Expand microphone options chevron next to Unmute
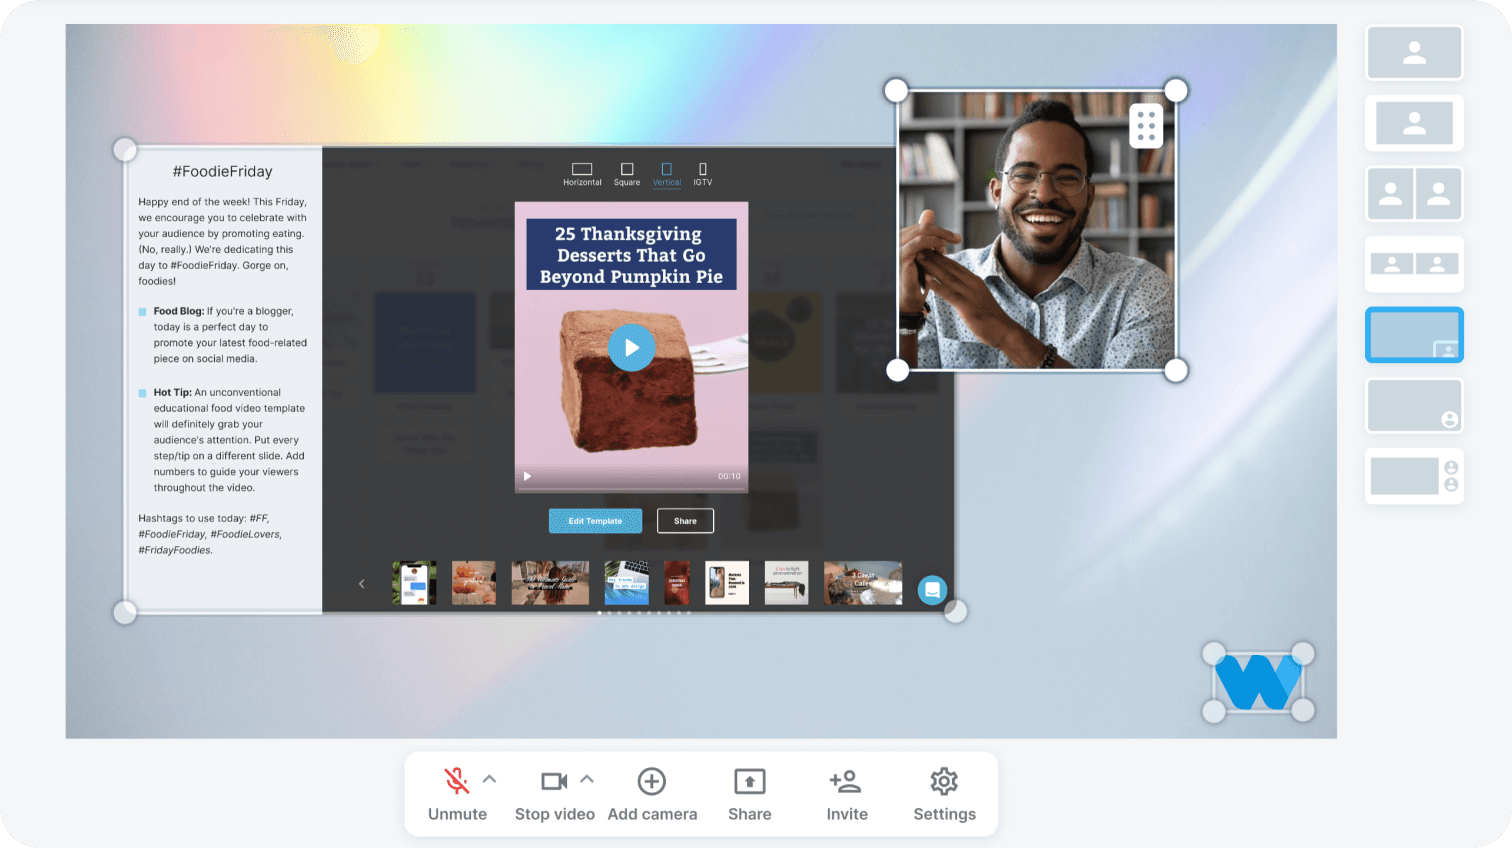Viewport: 1512px width, 848px height. [x=489, y=779]
